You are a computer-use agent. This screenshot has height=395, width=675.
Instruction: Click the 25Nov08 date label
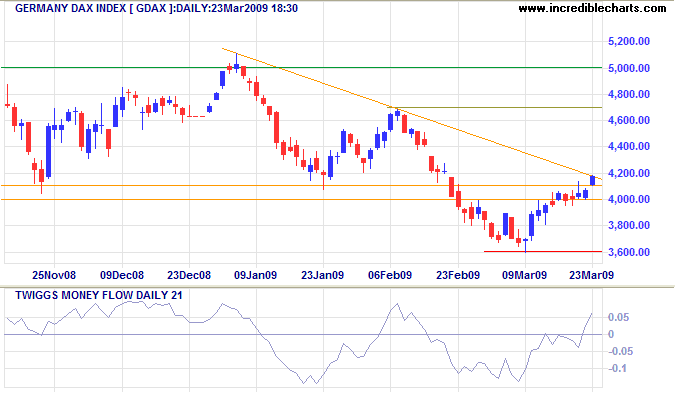(x=54, y=275)
